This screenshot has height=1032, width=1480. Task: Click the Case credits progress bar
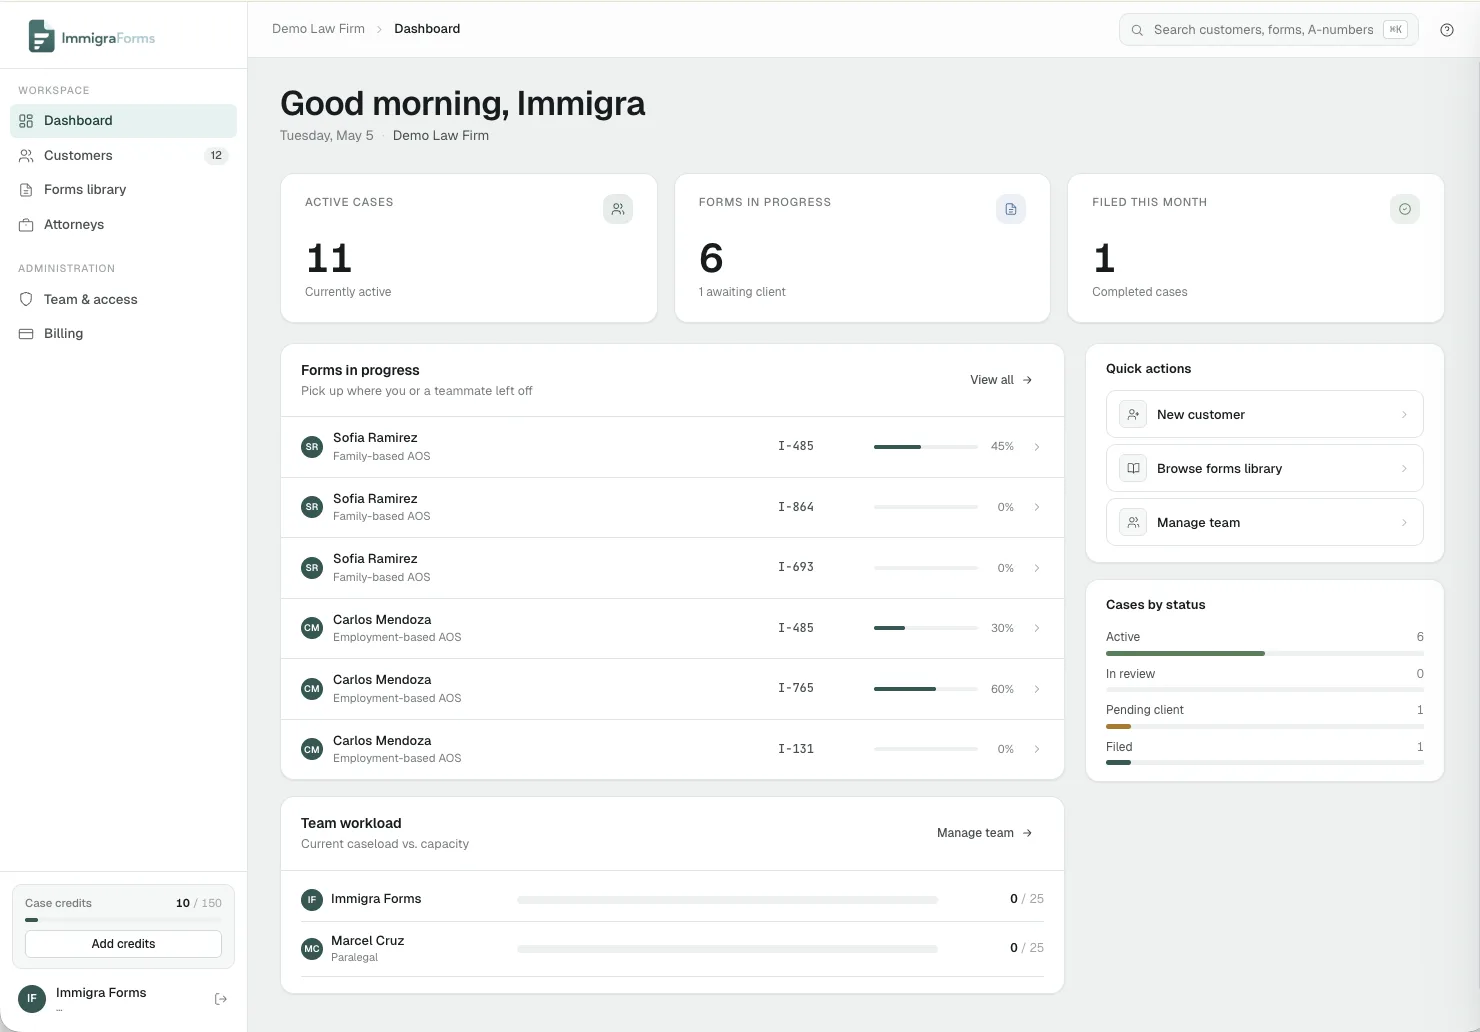click(x=123, y=920)
